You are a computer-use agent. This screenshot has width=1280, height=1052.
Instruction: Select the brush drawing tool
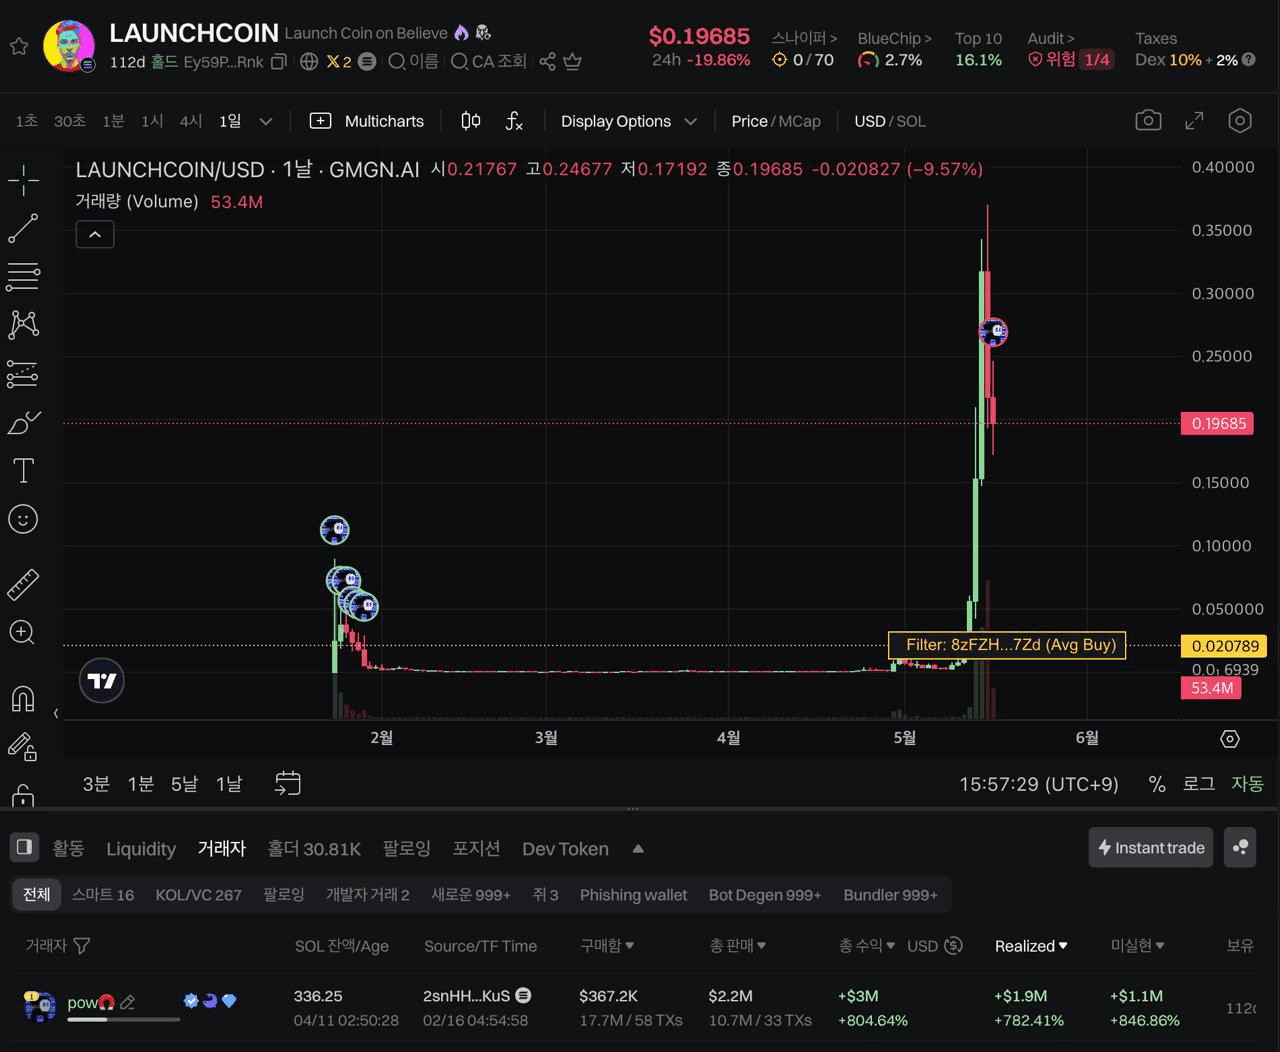(x=23, y=423)
